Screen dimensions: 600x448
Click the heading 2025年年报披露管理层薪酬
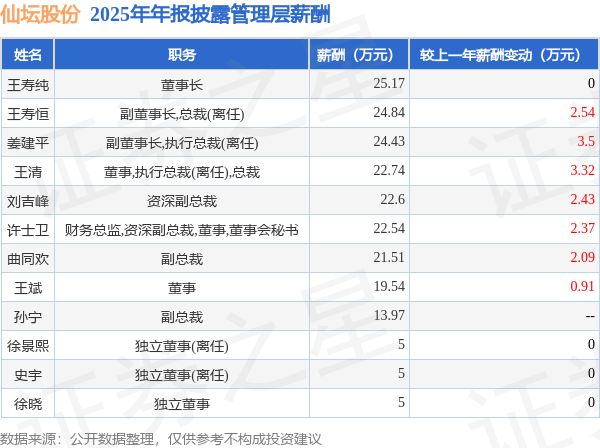[x=210, y=15]
